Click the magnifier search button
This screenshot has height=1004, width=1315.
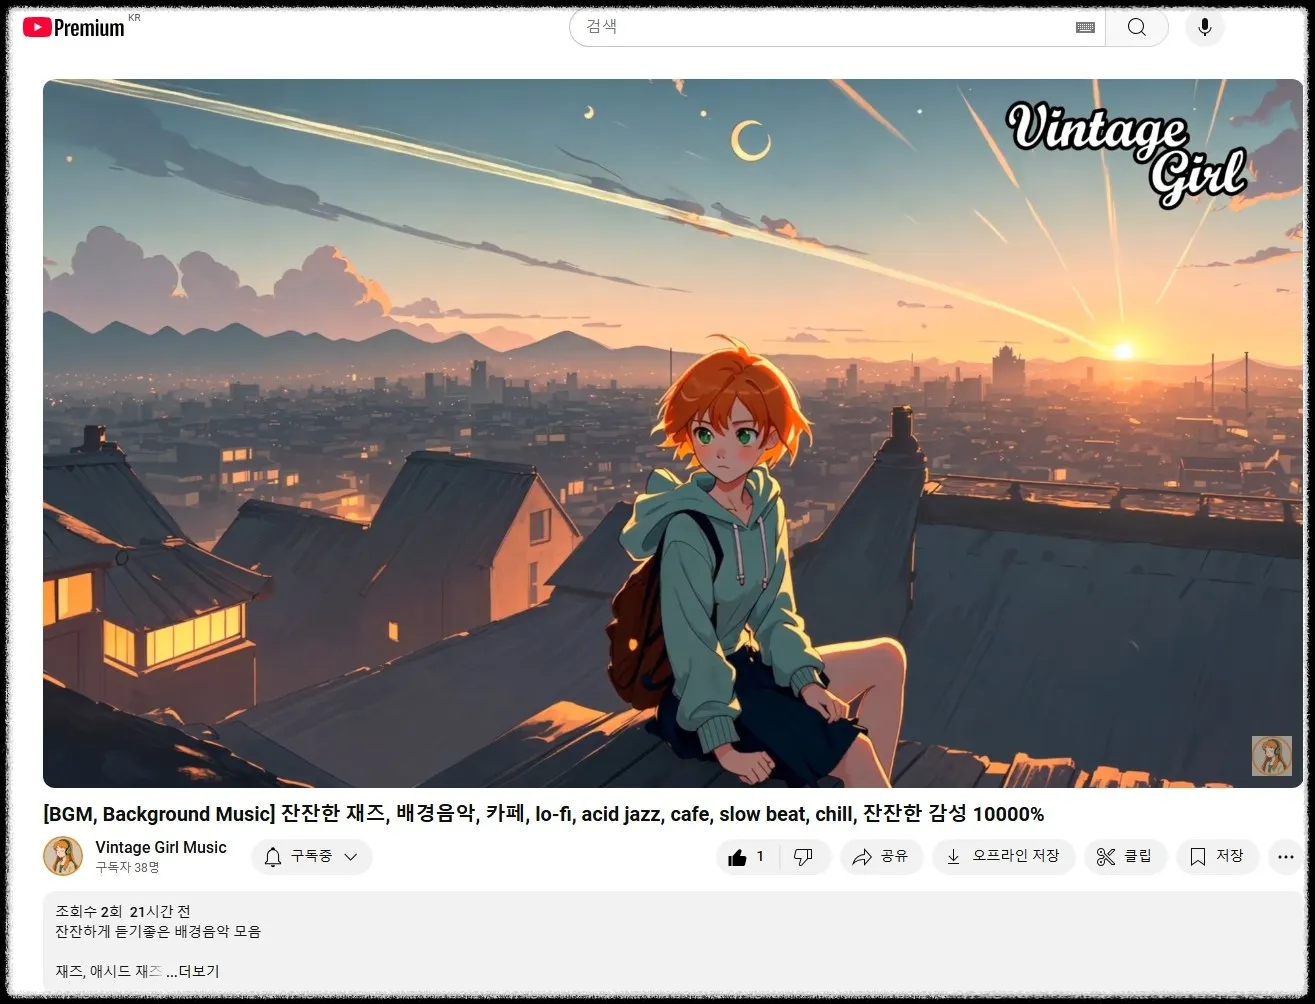1137,27
